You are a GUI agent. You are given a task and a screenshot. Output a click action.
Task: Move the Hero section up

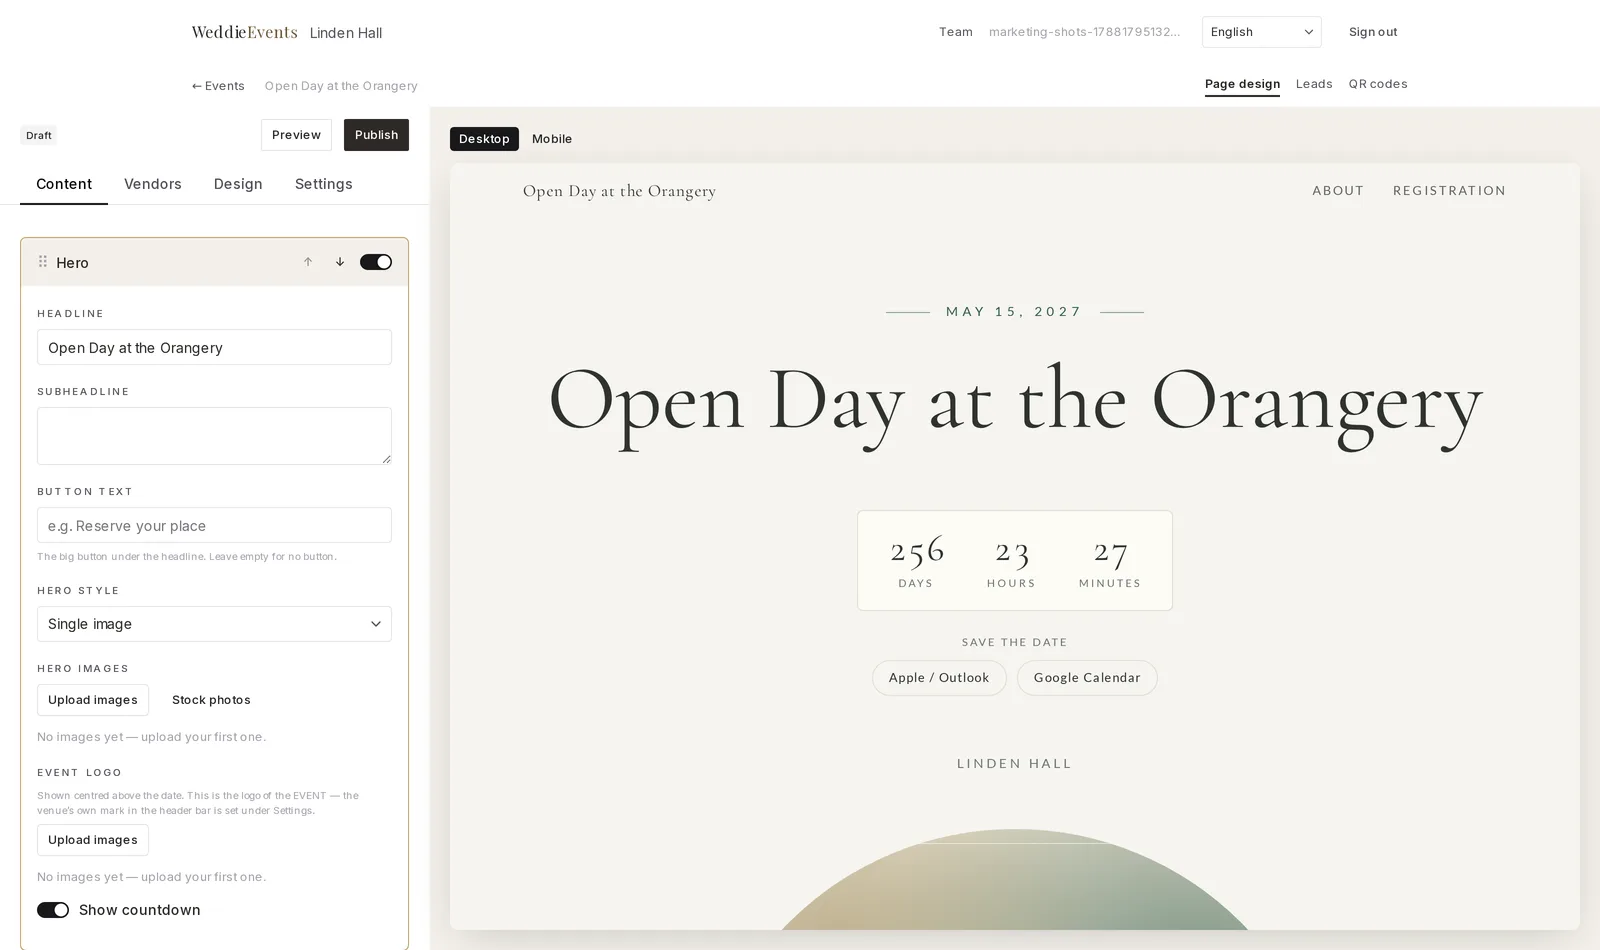308,262
